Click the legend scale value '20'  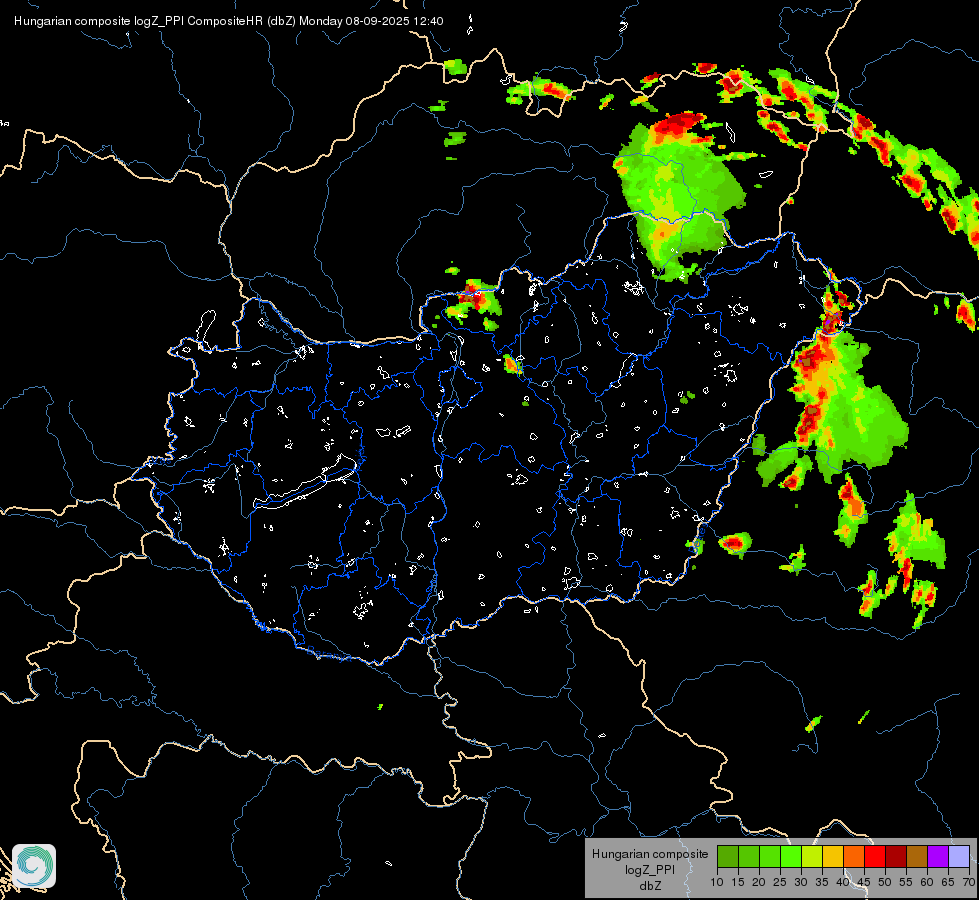(x=759, y=883)
